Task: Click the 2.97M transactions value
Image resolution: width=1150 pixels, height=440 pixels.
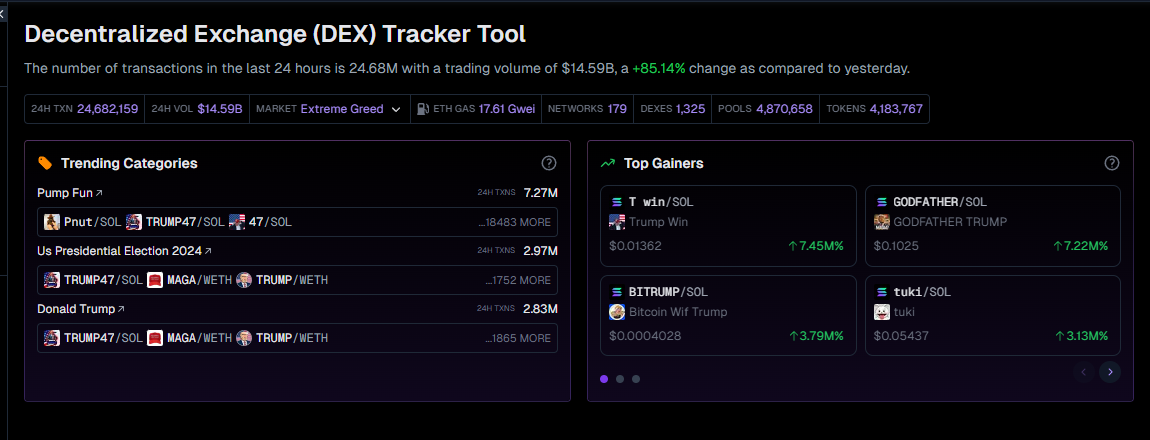Action: pyautogui.click(x=541, y=251)
